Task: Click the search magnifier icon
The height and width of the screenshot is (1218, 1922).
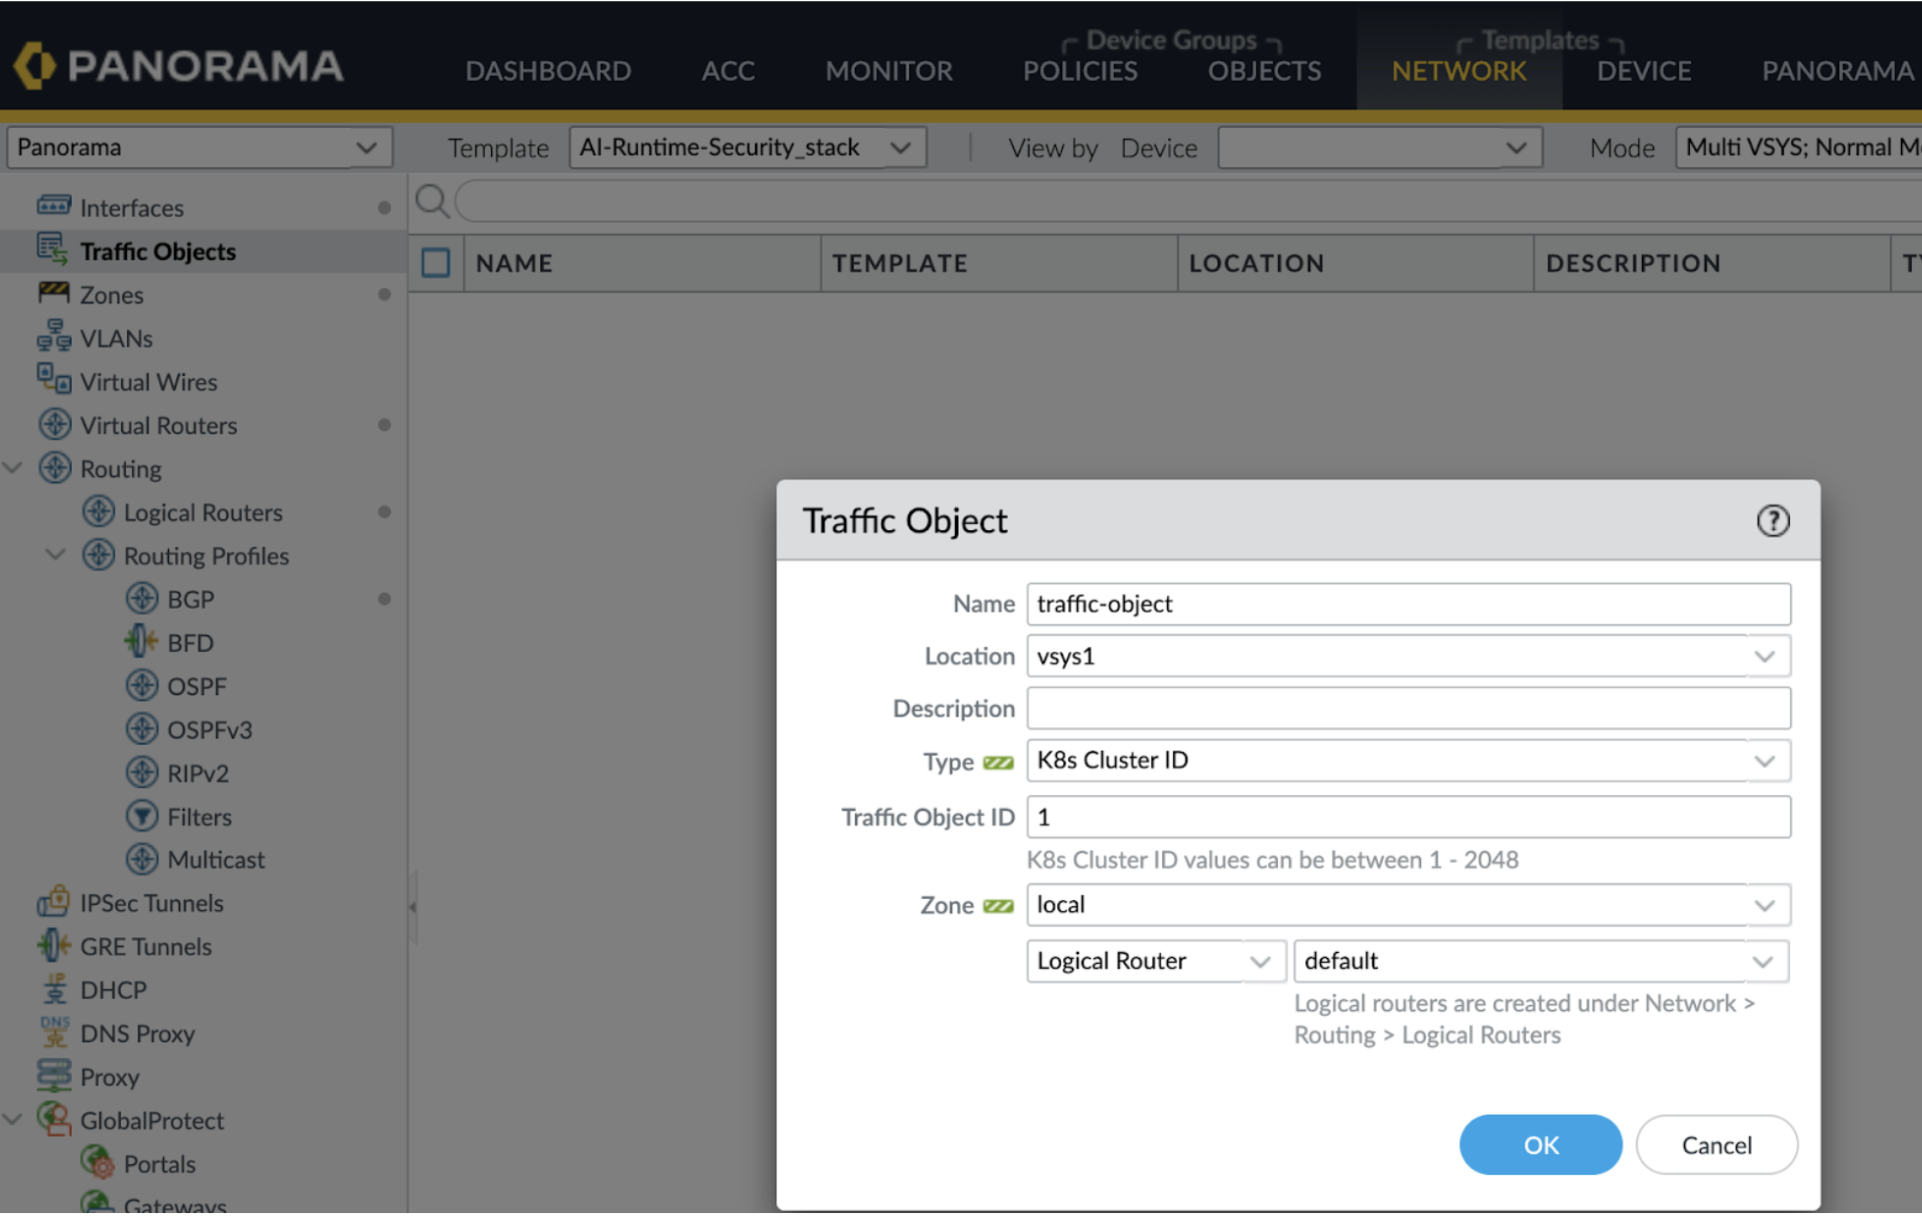Action: click(432, 201)
